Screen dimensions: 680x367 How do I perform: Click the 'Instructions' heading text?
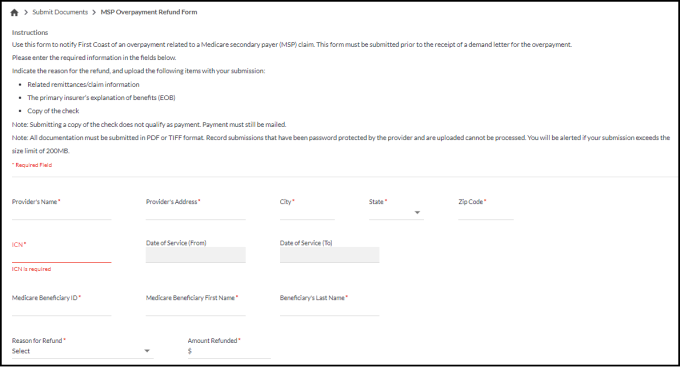pyautogui.click(x=30, y=33)
